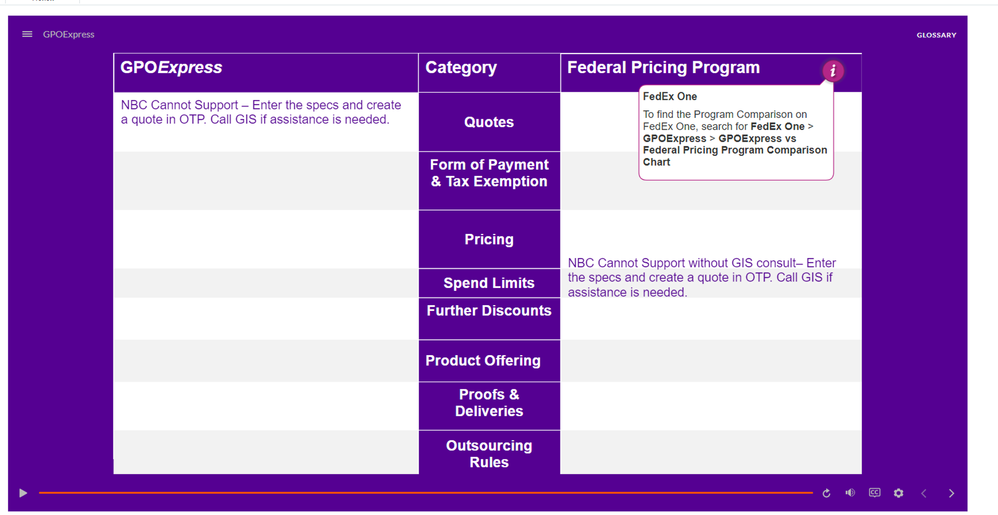Click the pink info icon
The width and height of the screenshot is (998, 515).
pyautogui.click(x=832, y=71)
